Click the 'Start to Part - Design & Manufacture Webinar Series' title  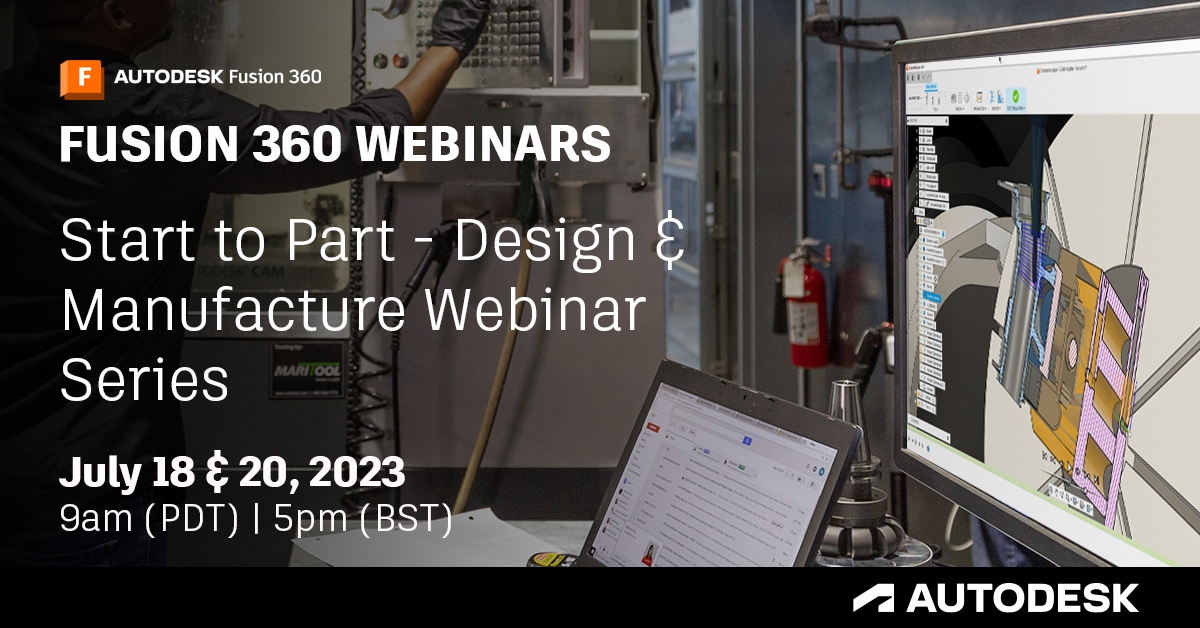(x=372, y=312)
